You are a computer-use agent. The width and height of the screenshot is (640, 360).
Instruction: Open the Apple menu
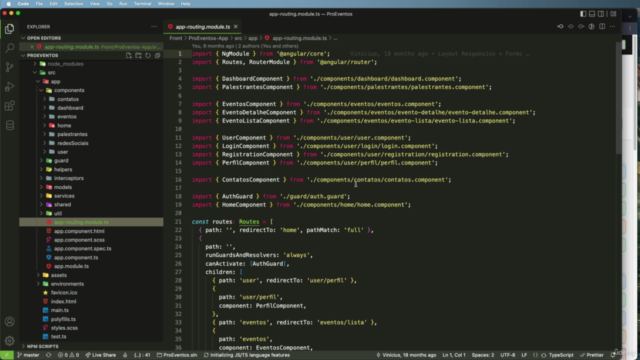tap(9, 4)
